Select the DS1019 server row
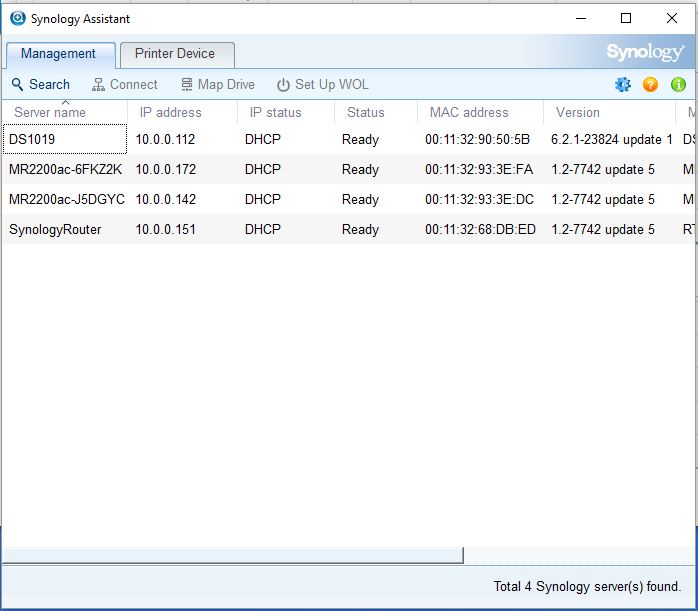 pos(349,139)
